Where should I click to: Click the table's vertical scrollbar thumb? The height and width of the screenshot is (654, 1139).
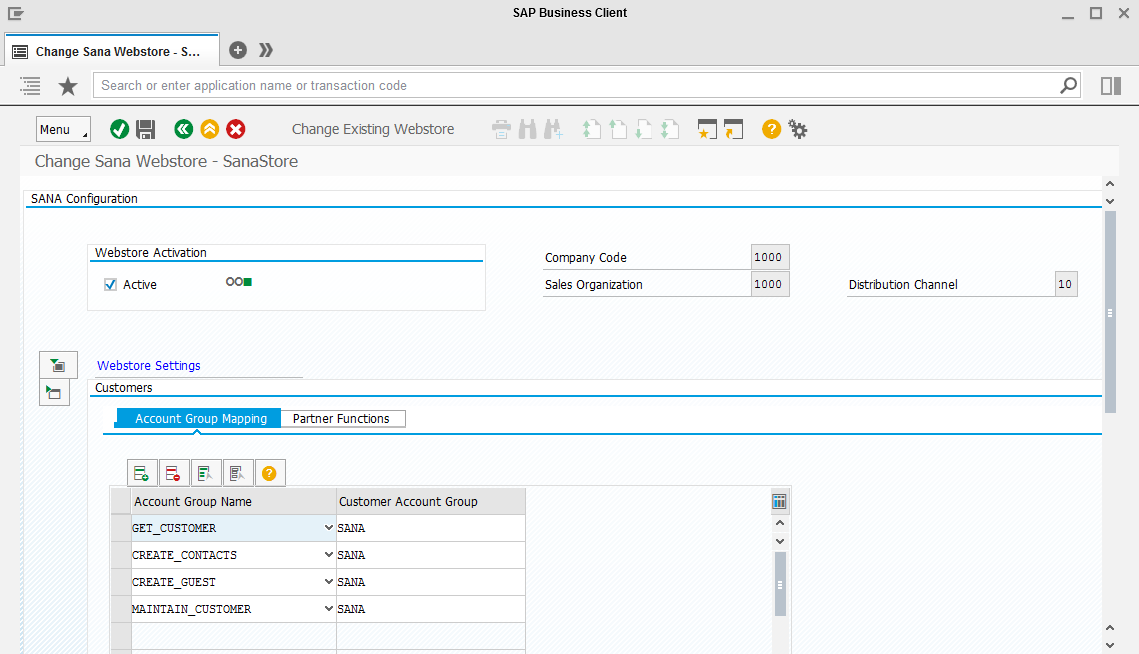[x=780, y=584]
